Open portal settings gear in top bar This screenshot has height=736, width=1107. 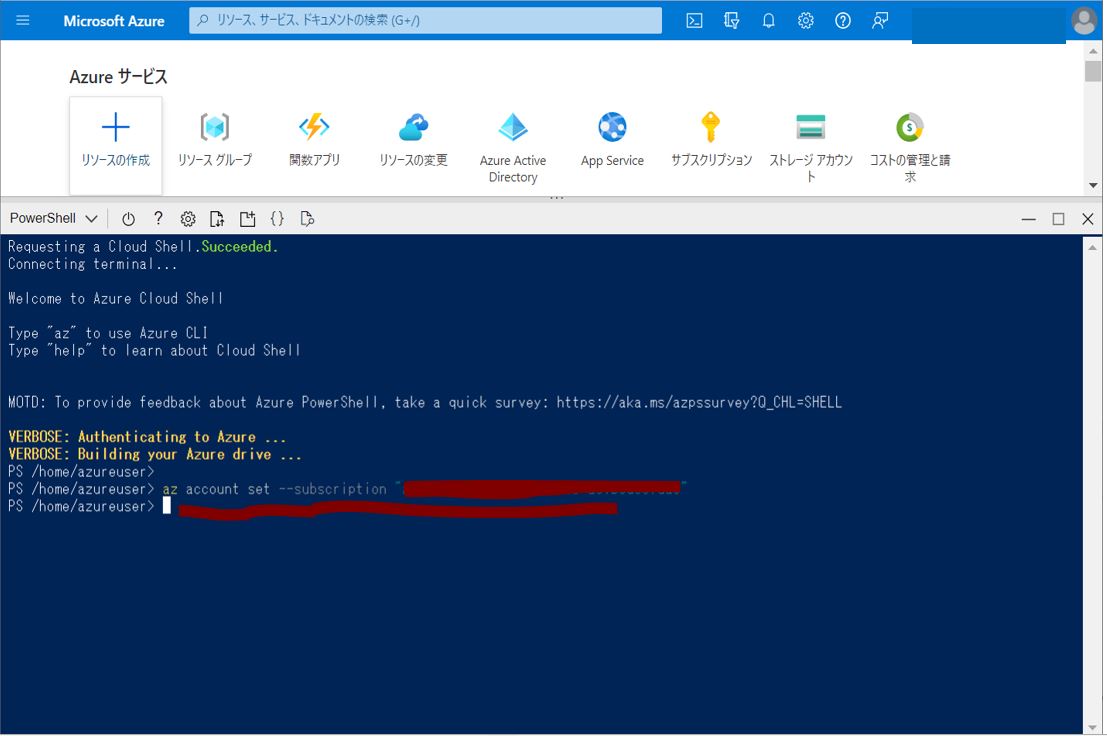[x=805, y=20]
